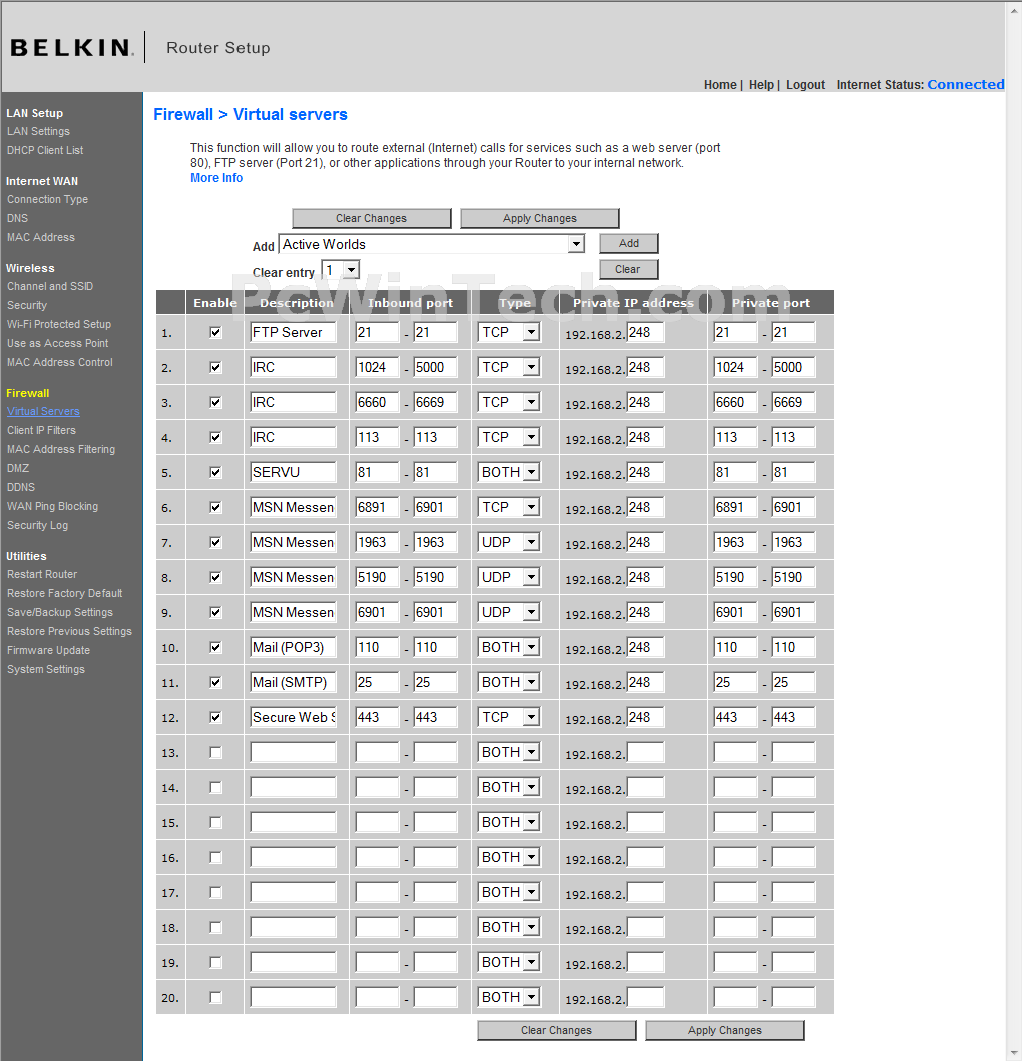Click the bottom Apply Changes button
The width and height of the screenshot is (1022, 1061).
pyautogui.click(x=725, y=1031)
